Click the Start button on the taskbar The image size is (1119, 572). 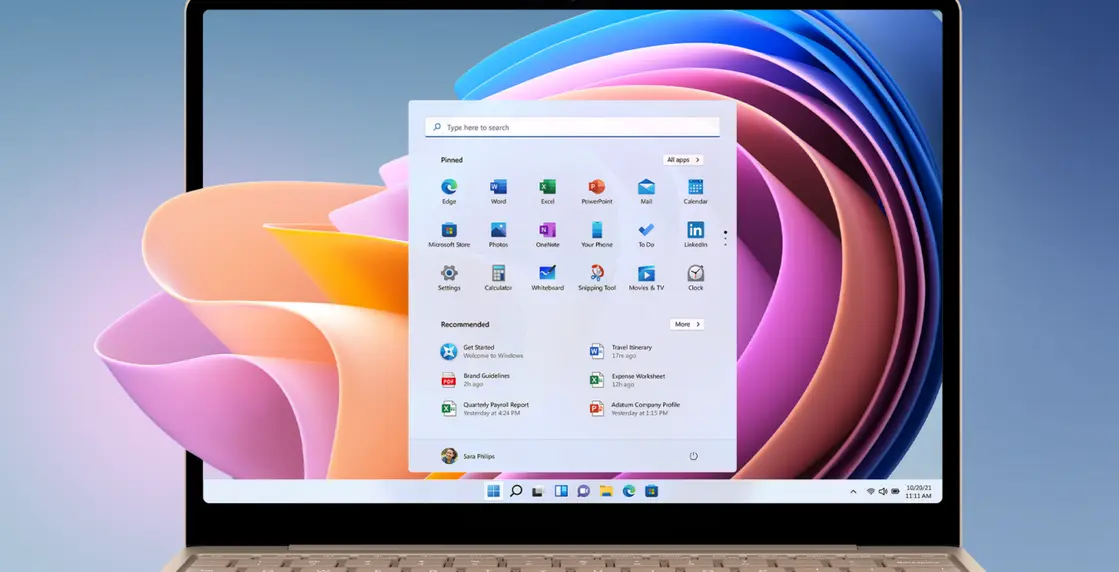[493, 491]
